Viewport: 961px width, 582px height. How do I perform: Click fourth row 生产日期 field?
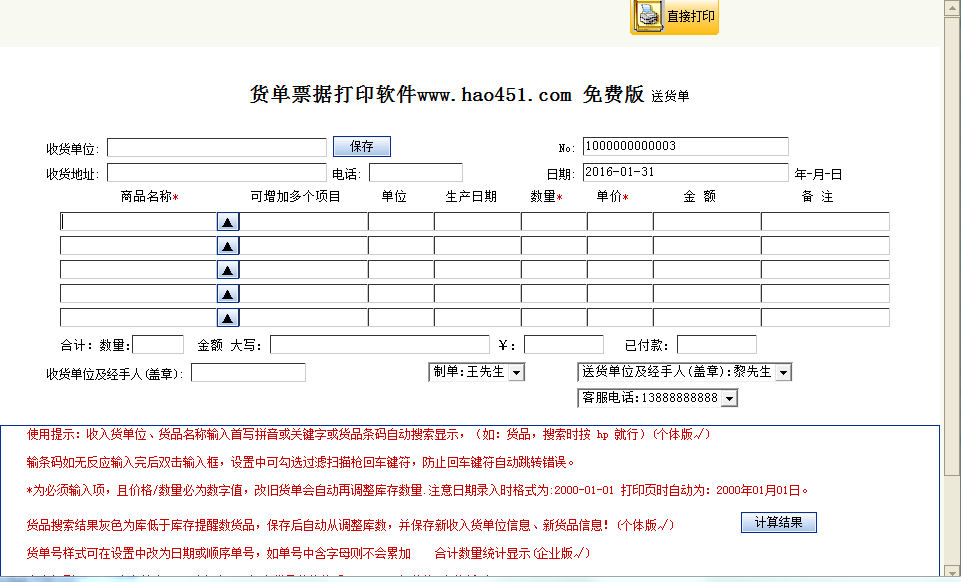(x=477, y=293)
